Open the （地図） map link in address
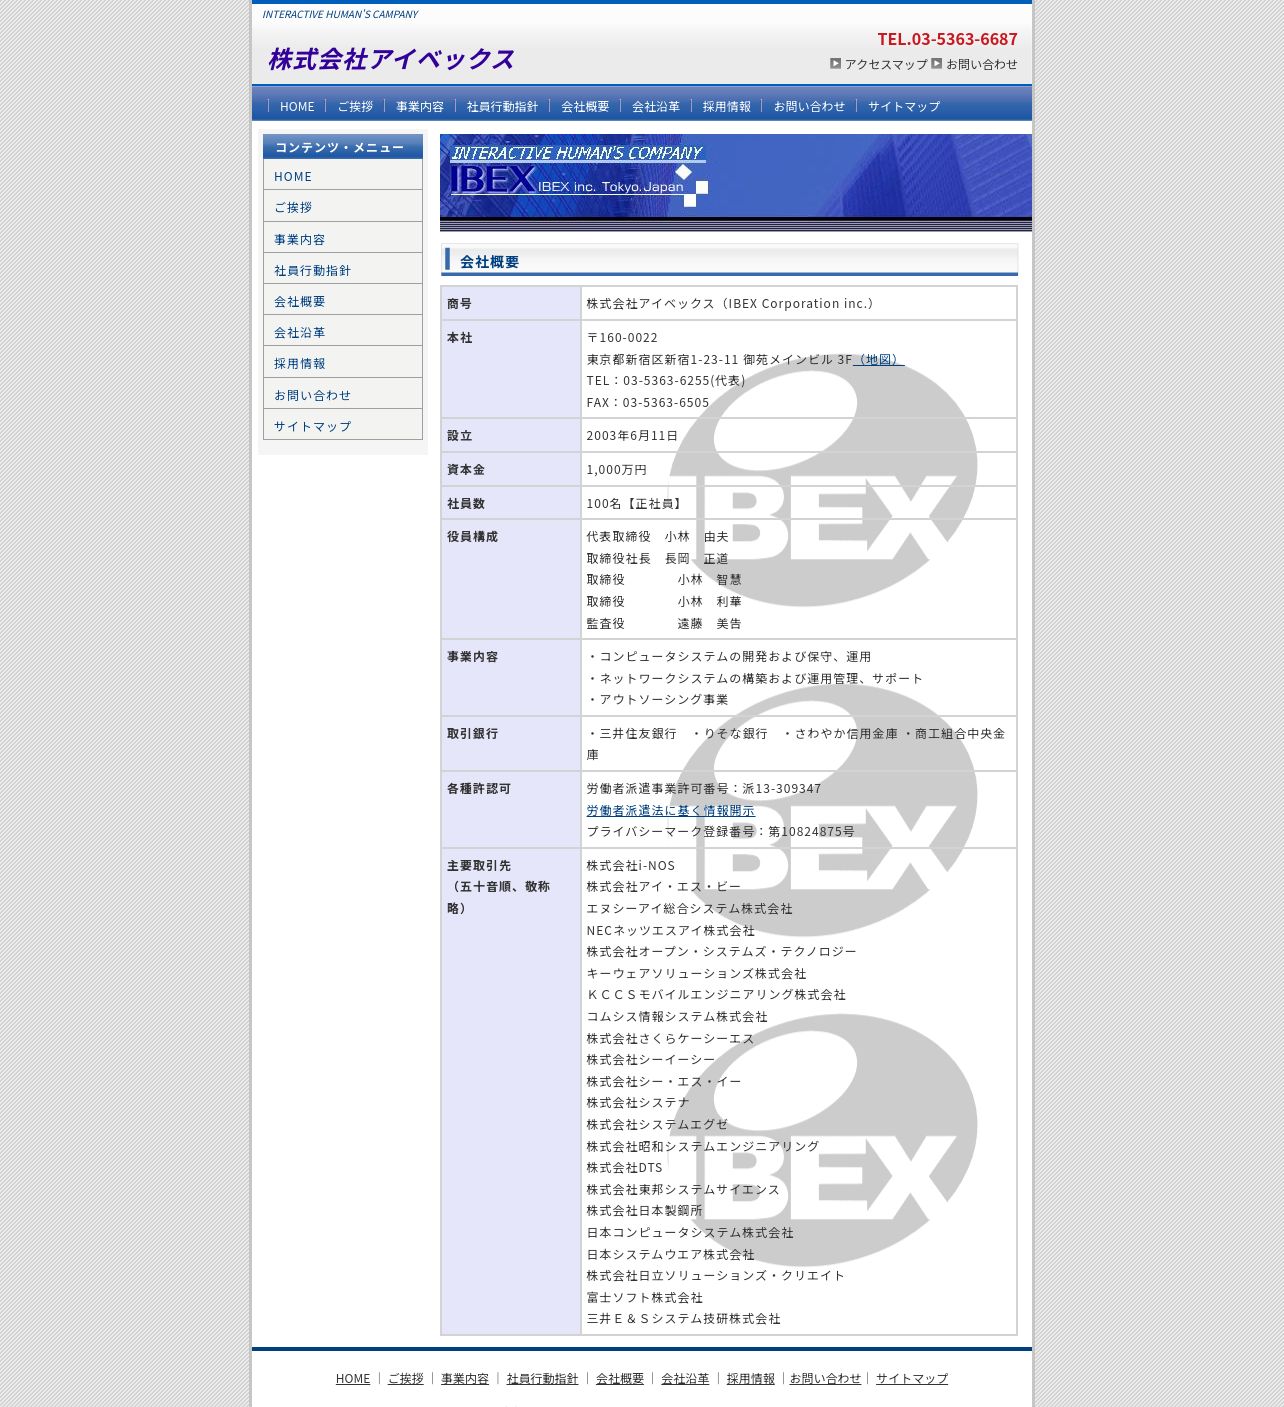Screen dimensions: 1284x1407 point(878,359)
